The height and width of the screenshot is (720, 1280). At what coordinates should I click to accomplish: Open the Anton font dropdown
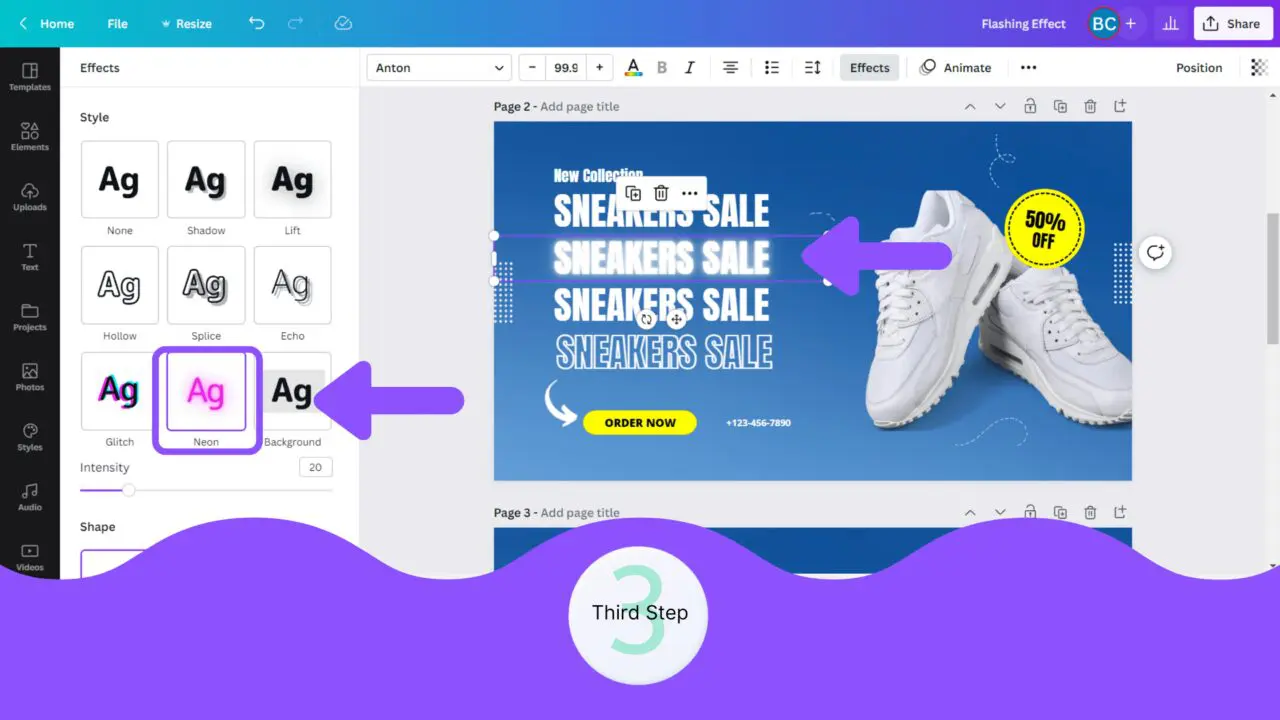pos(440,68)
